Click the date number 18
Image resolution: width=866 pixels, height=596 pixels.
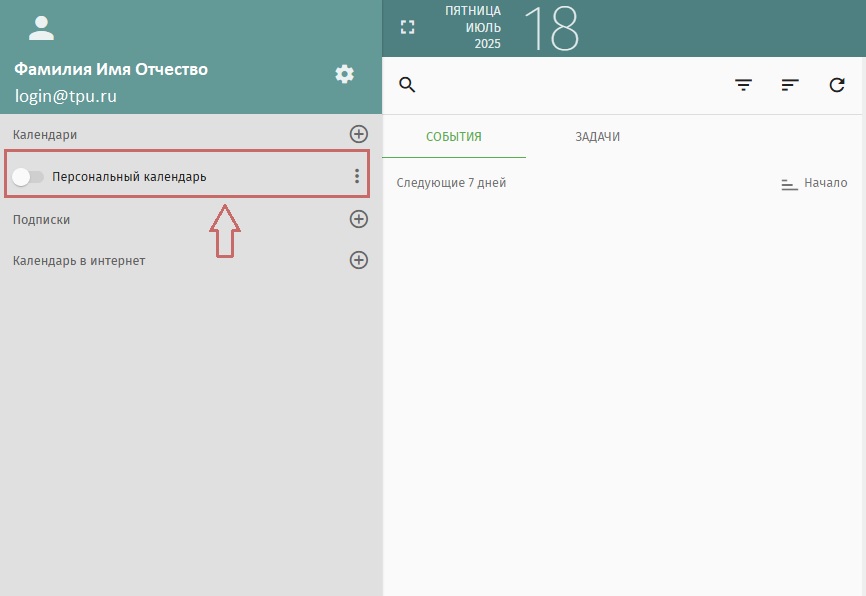(x=551, y=29)
